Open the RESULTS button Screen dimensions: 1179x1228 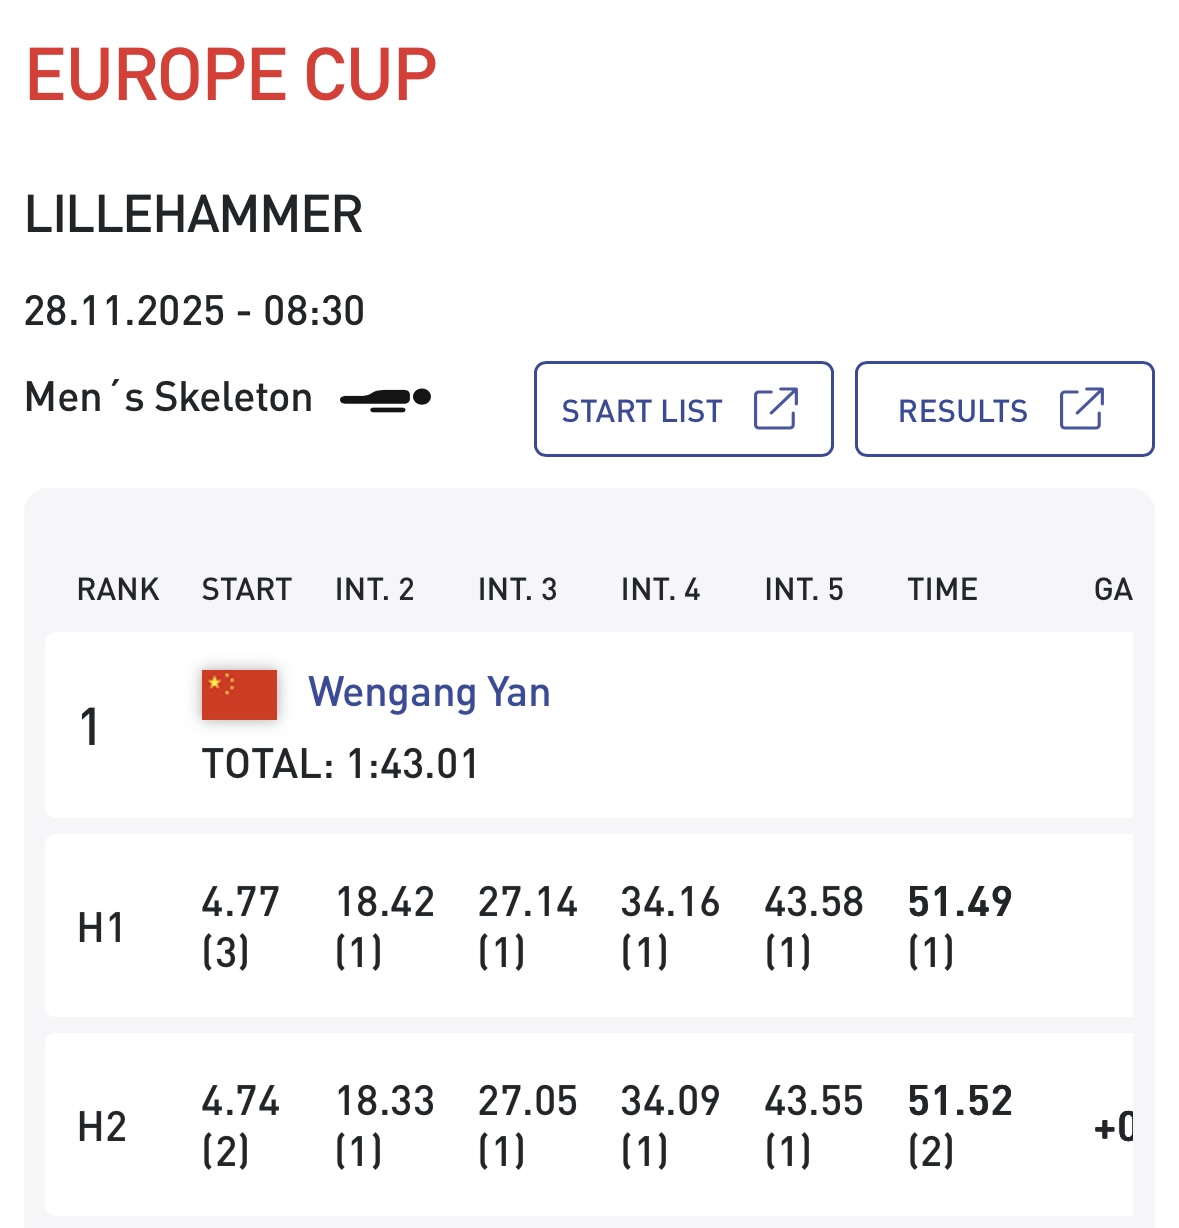[x=1004, y=409]
